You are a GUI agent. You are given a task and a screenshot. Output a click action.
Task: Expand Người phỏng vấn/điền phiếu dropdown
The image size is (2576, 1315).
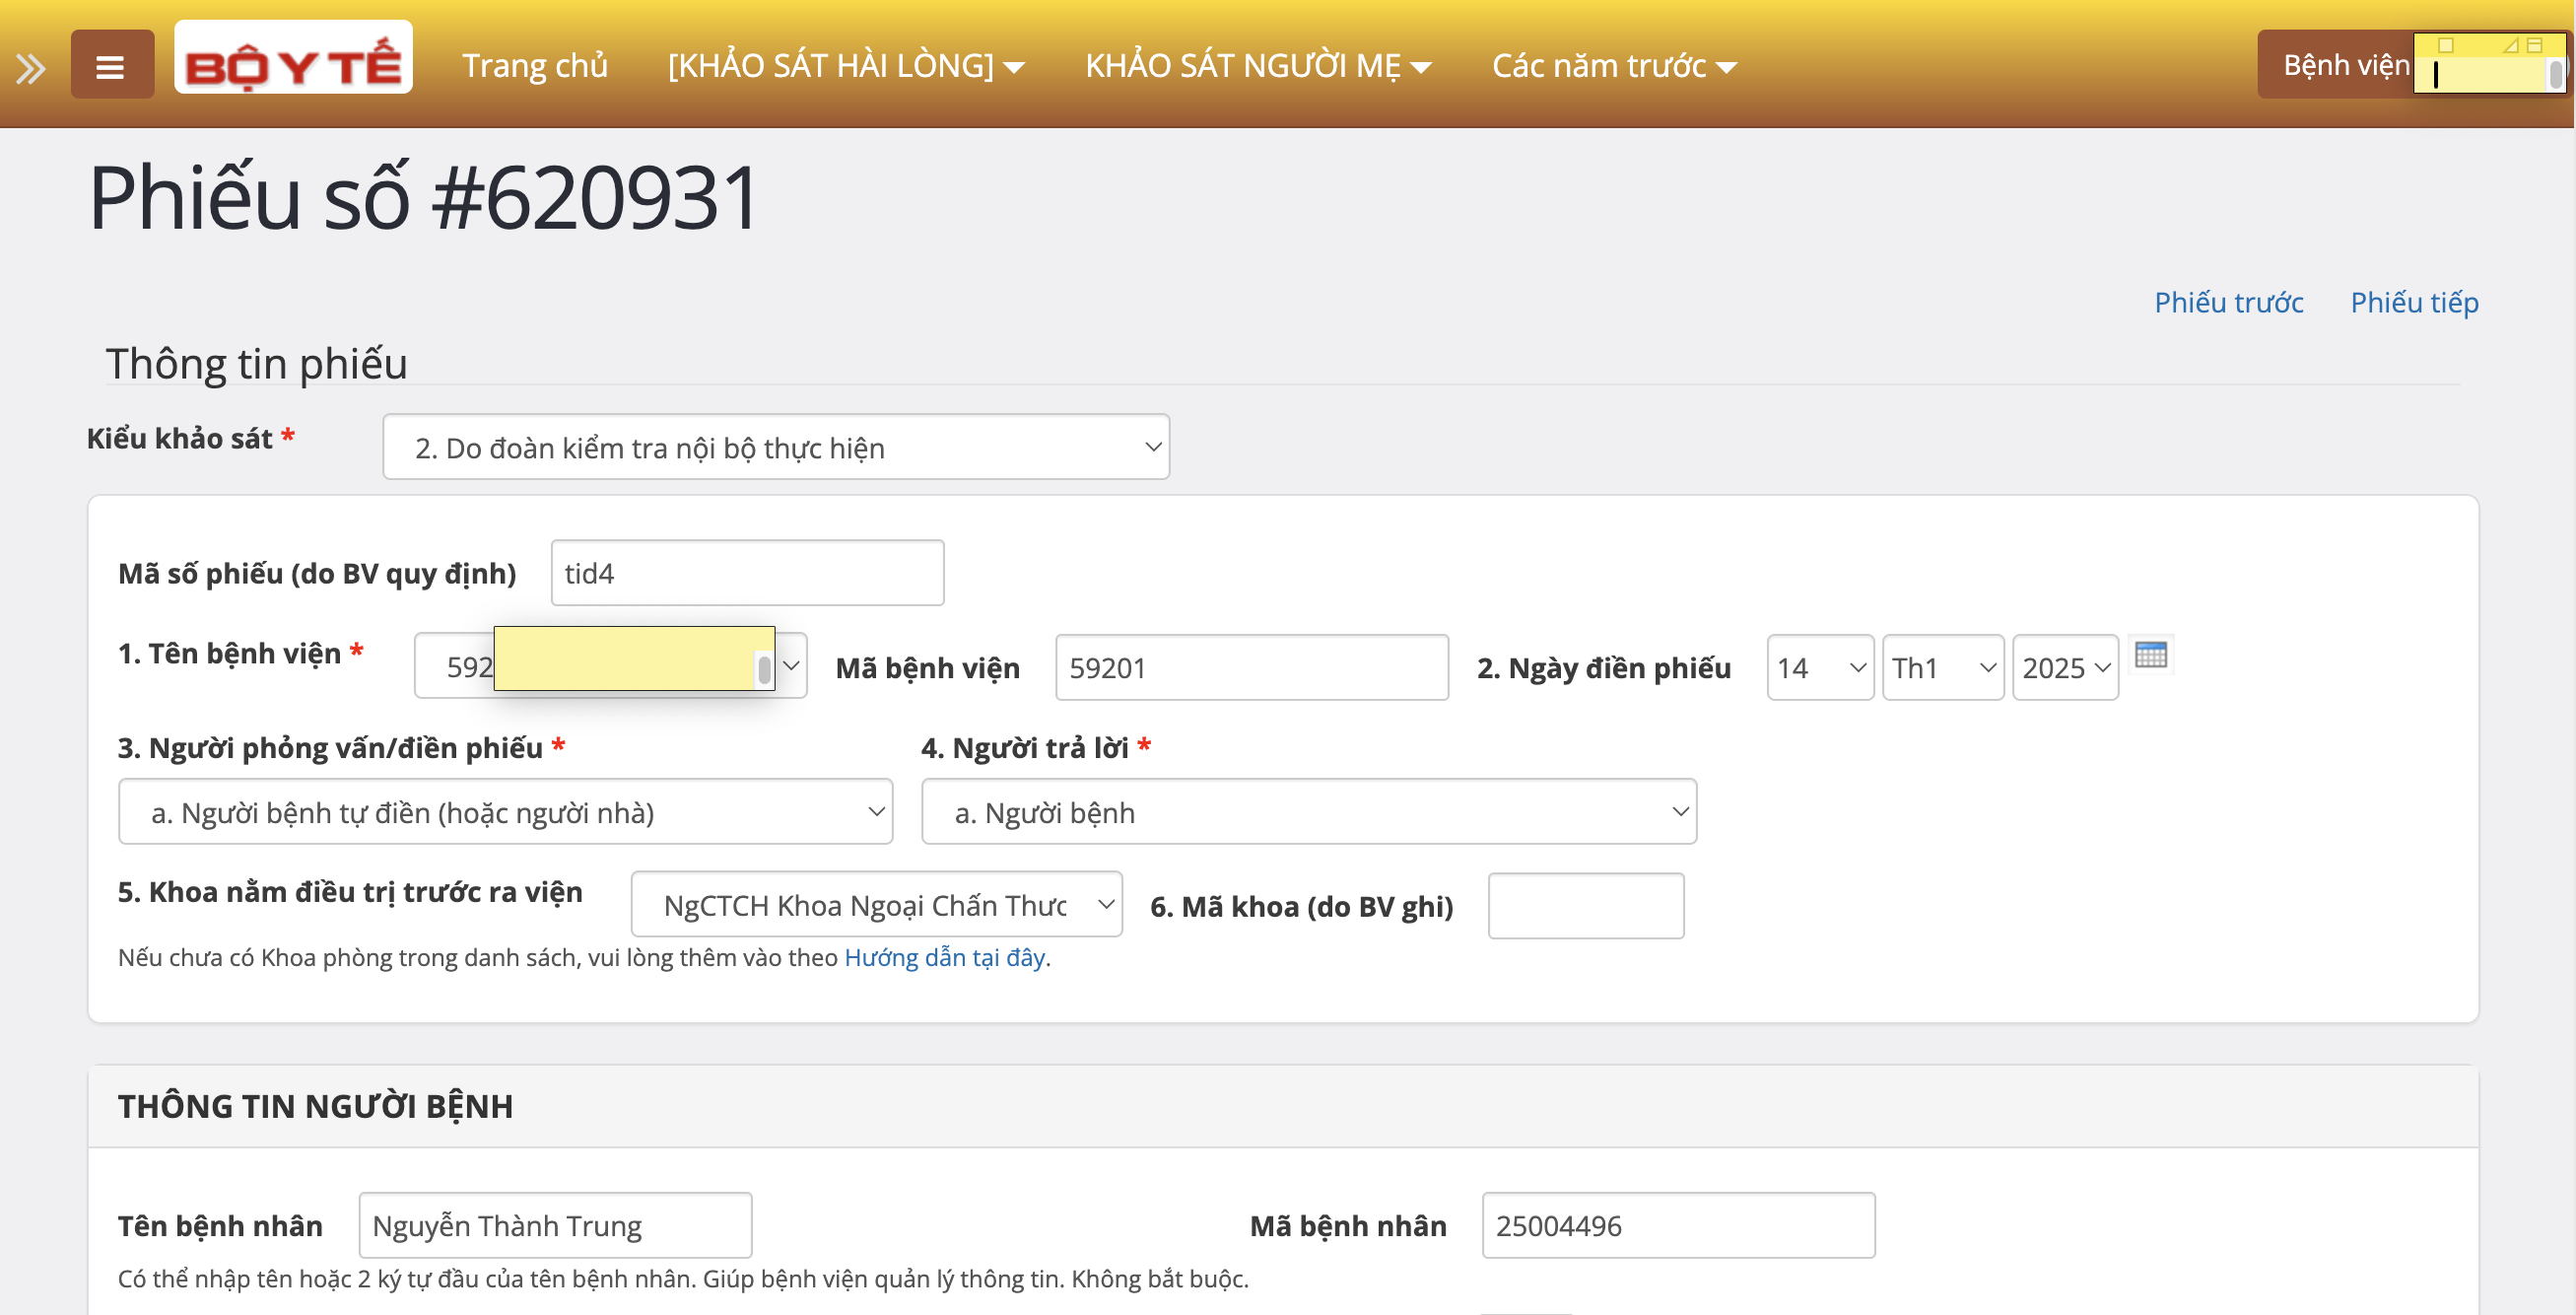(x=505, y=812)
